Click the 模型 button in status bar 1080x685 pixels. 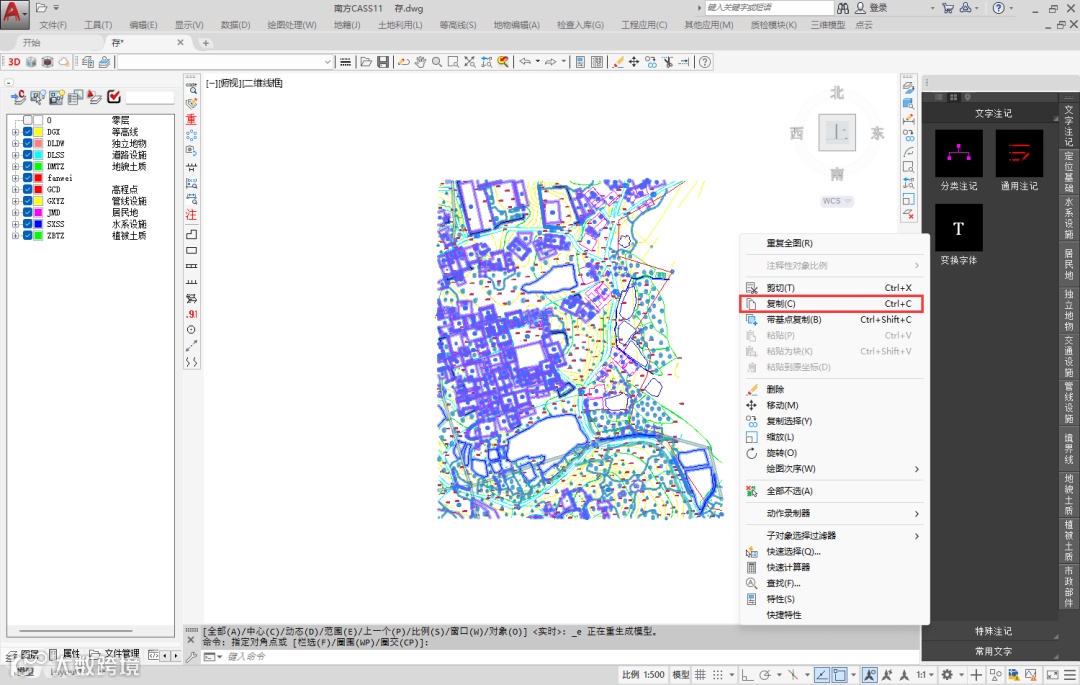click(681, 675)
